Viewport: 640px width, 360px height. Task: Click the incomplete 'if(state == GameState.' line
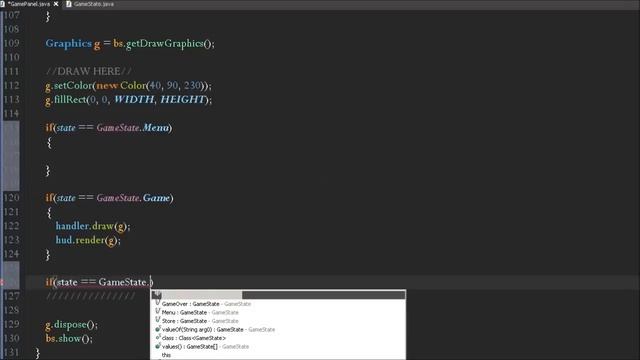(99, 282)
